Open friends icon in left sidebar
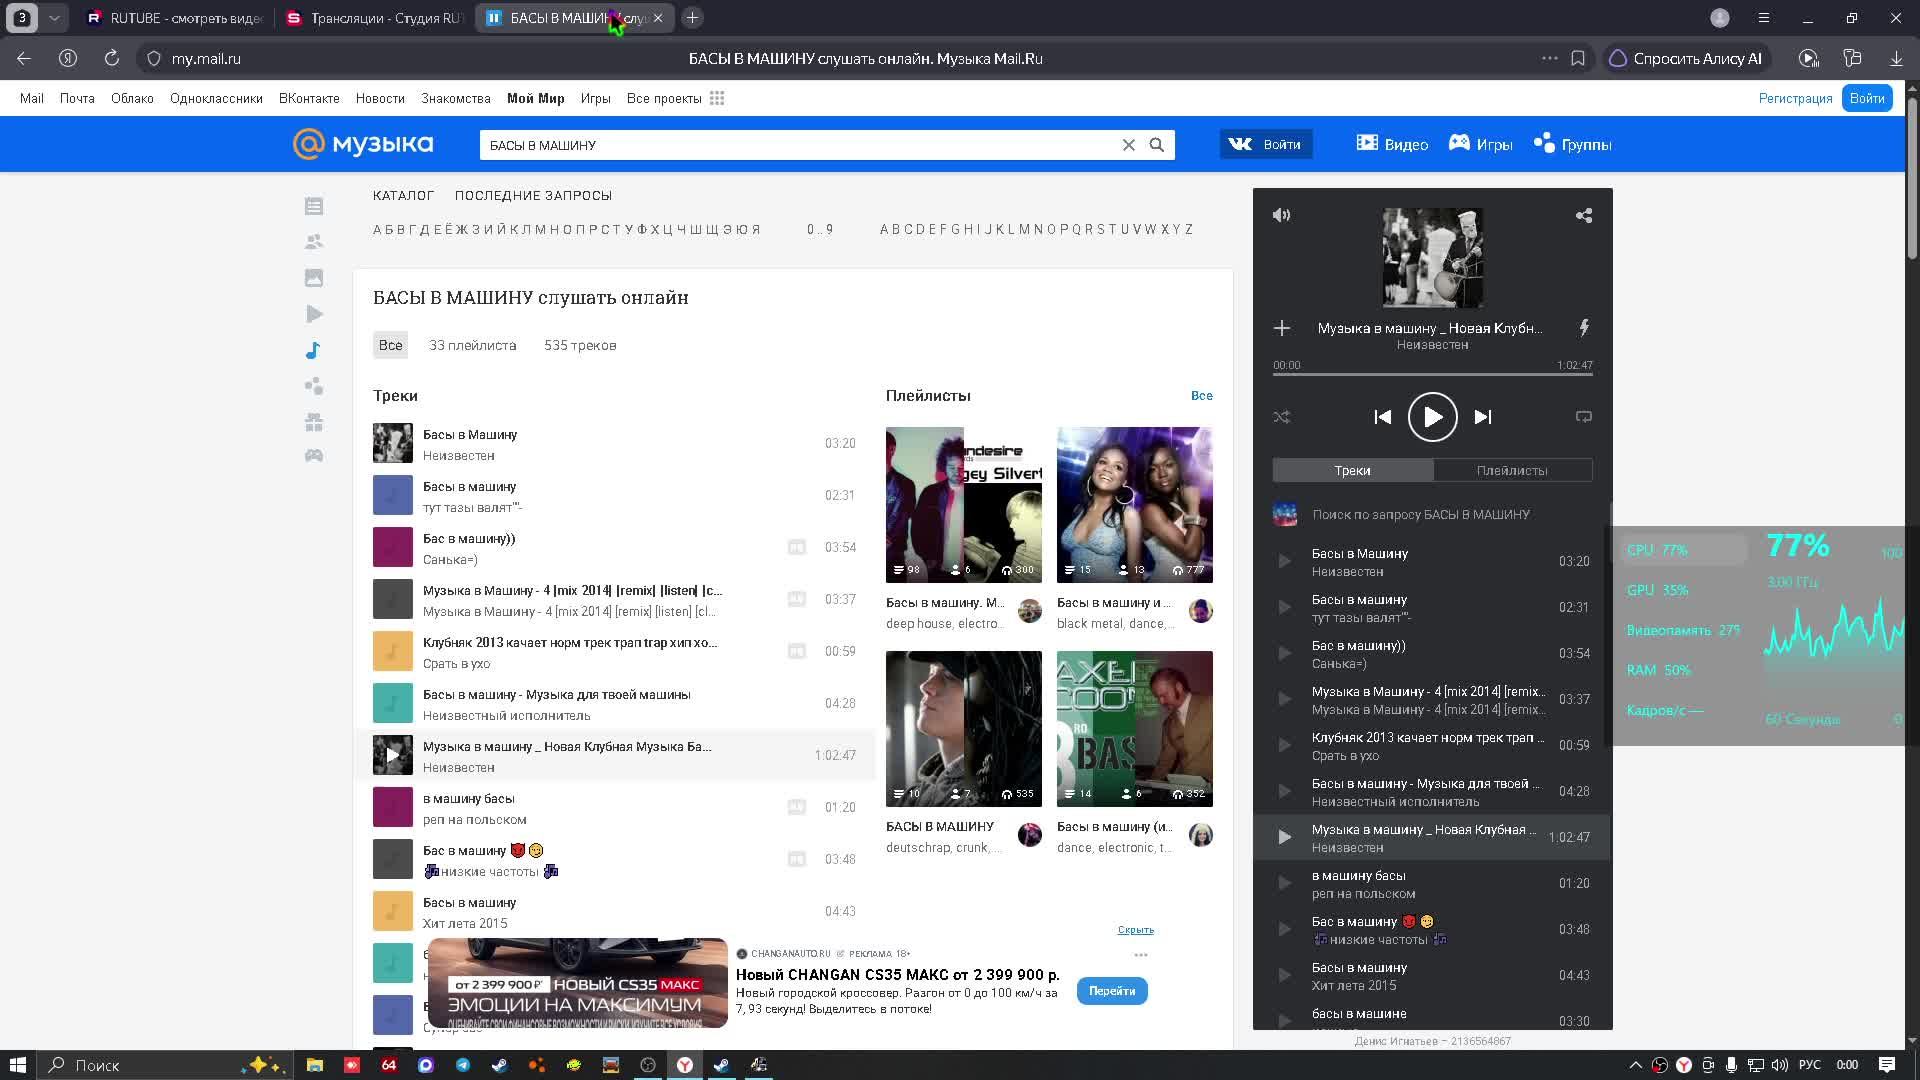This screenshot has width=1920, height=1080. pos(314,242)
